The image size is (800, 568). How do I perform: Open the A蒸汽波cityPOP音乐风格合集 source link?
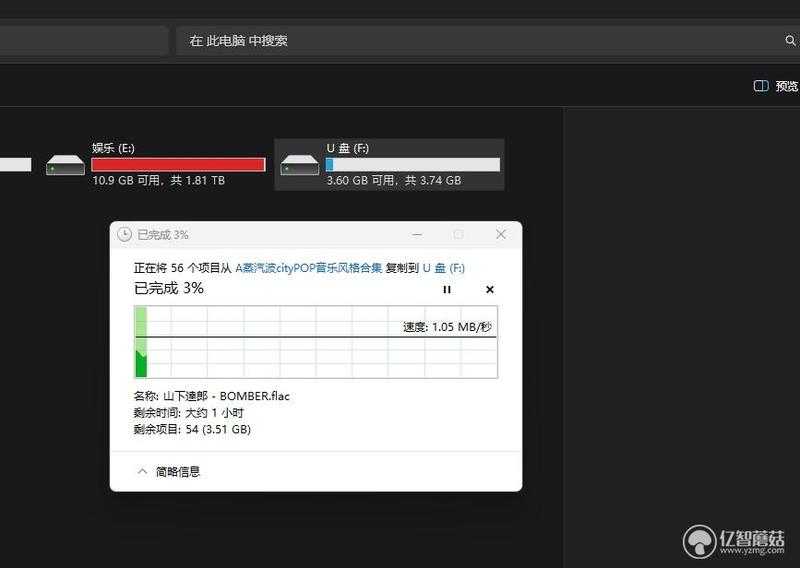tap(308, 268)
